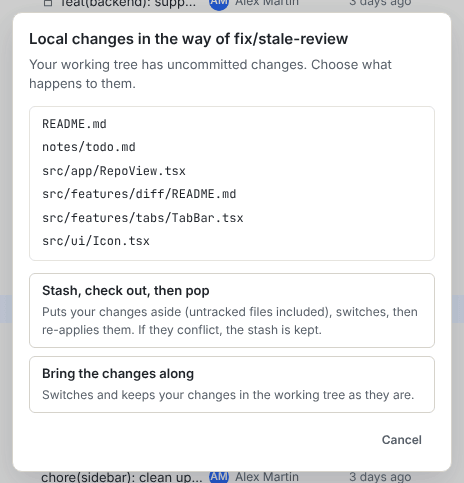Click Alex Martin in chore(sidebar) commit row
Screen dimensions: 464x483
tap(267, 477)
